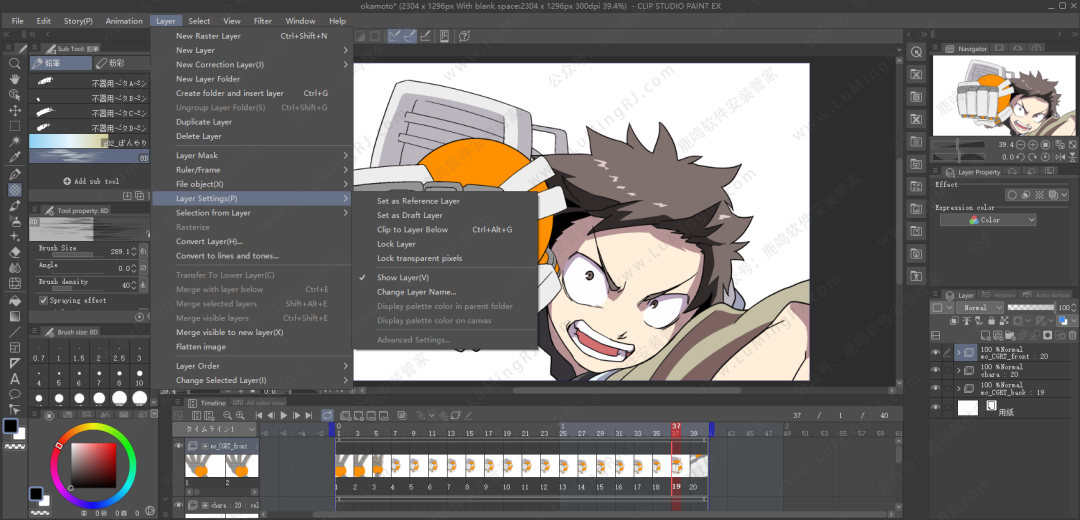The image size is (1080, 520).
Task: Expand the mc_CGRT_front layer folder
Action: (959, 353)
